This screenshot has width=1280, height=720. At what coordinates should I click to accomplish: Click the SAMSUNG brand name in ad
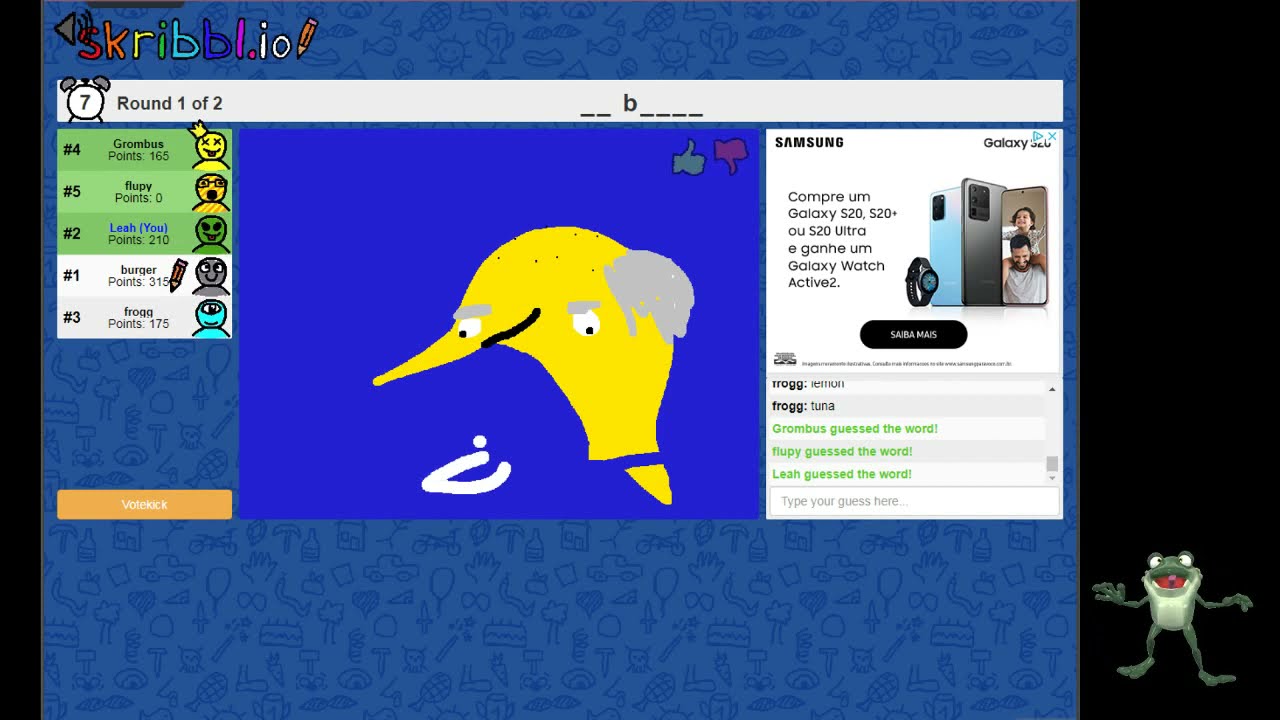(809, 142)
